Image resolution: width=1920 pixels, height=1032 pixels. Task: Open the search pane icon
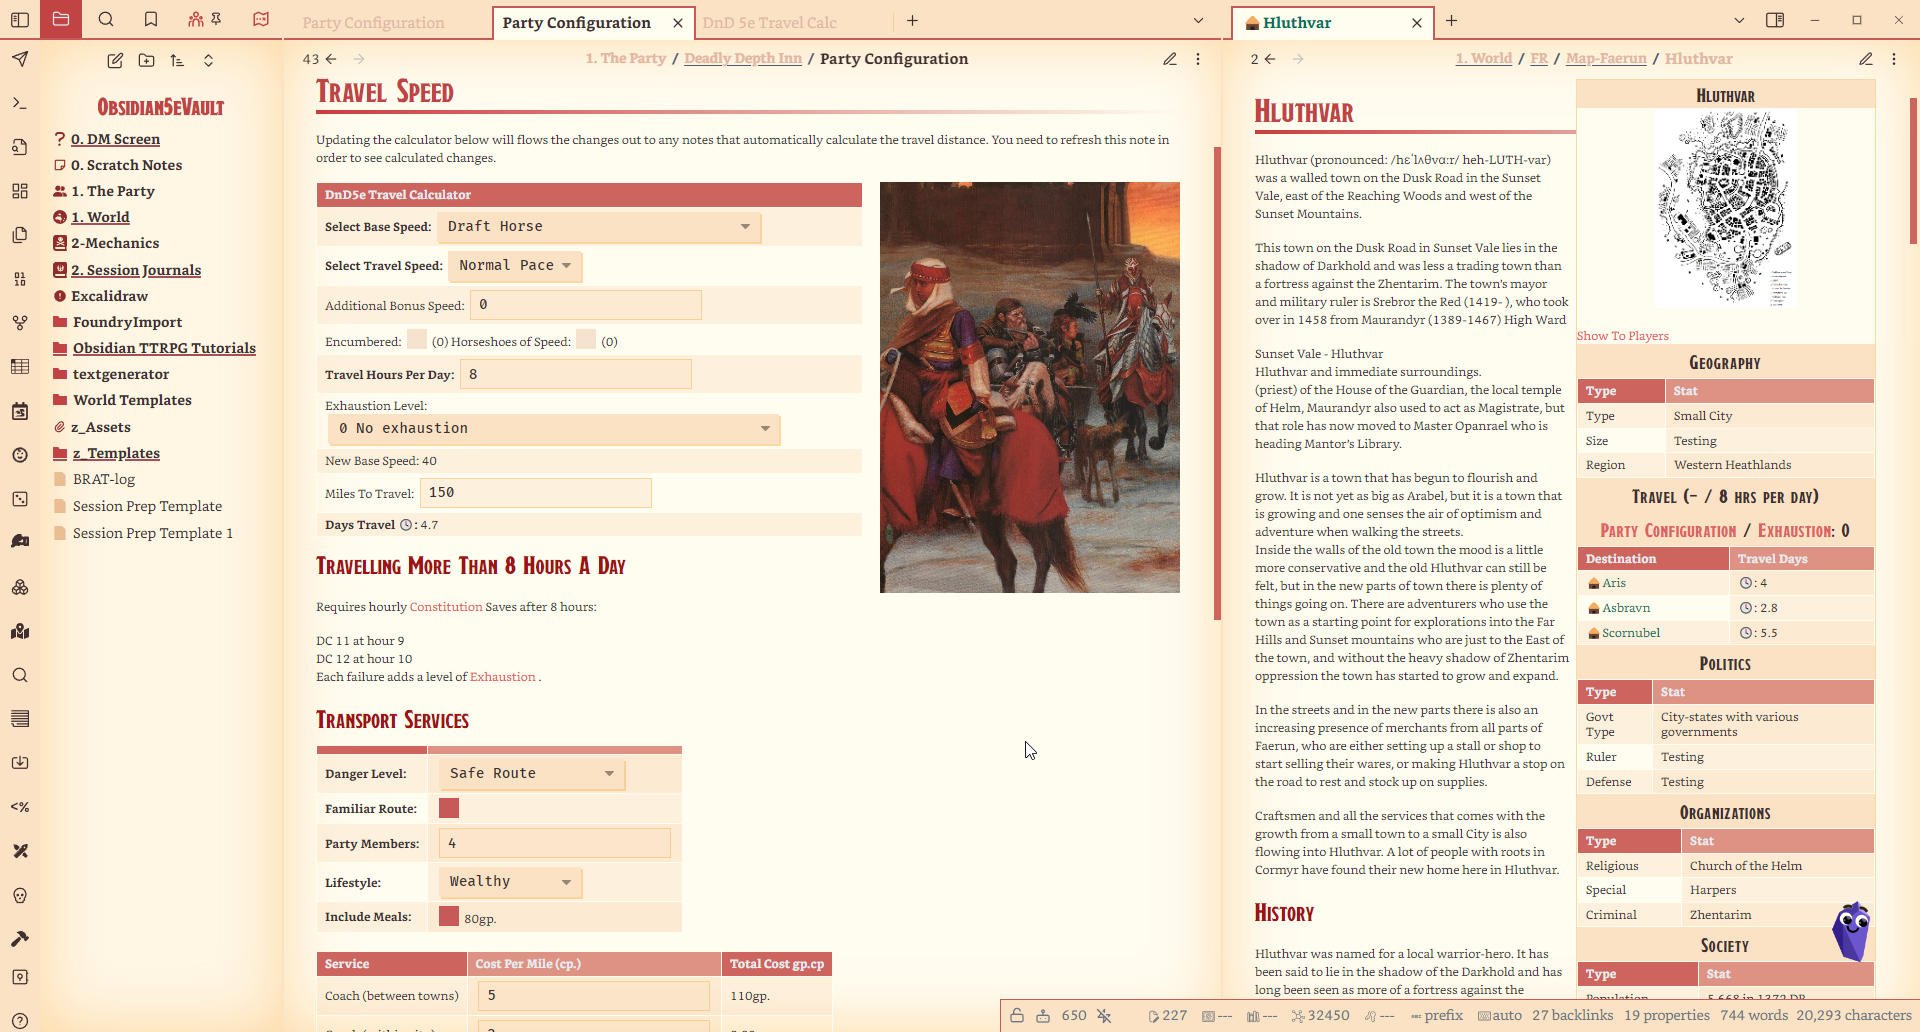point(106,20)
